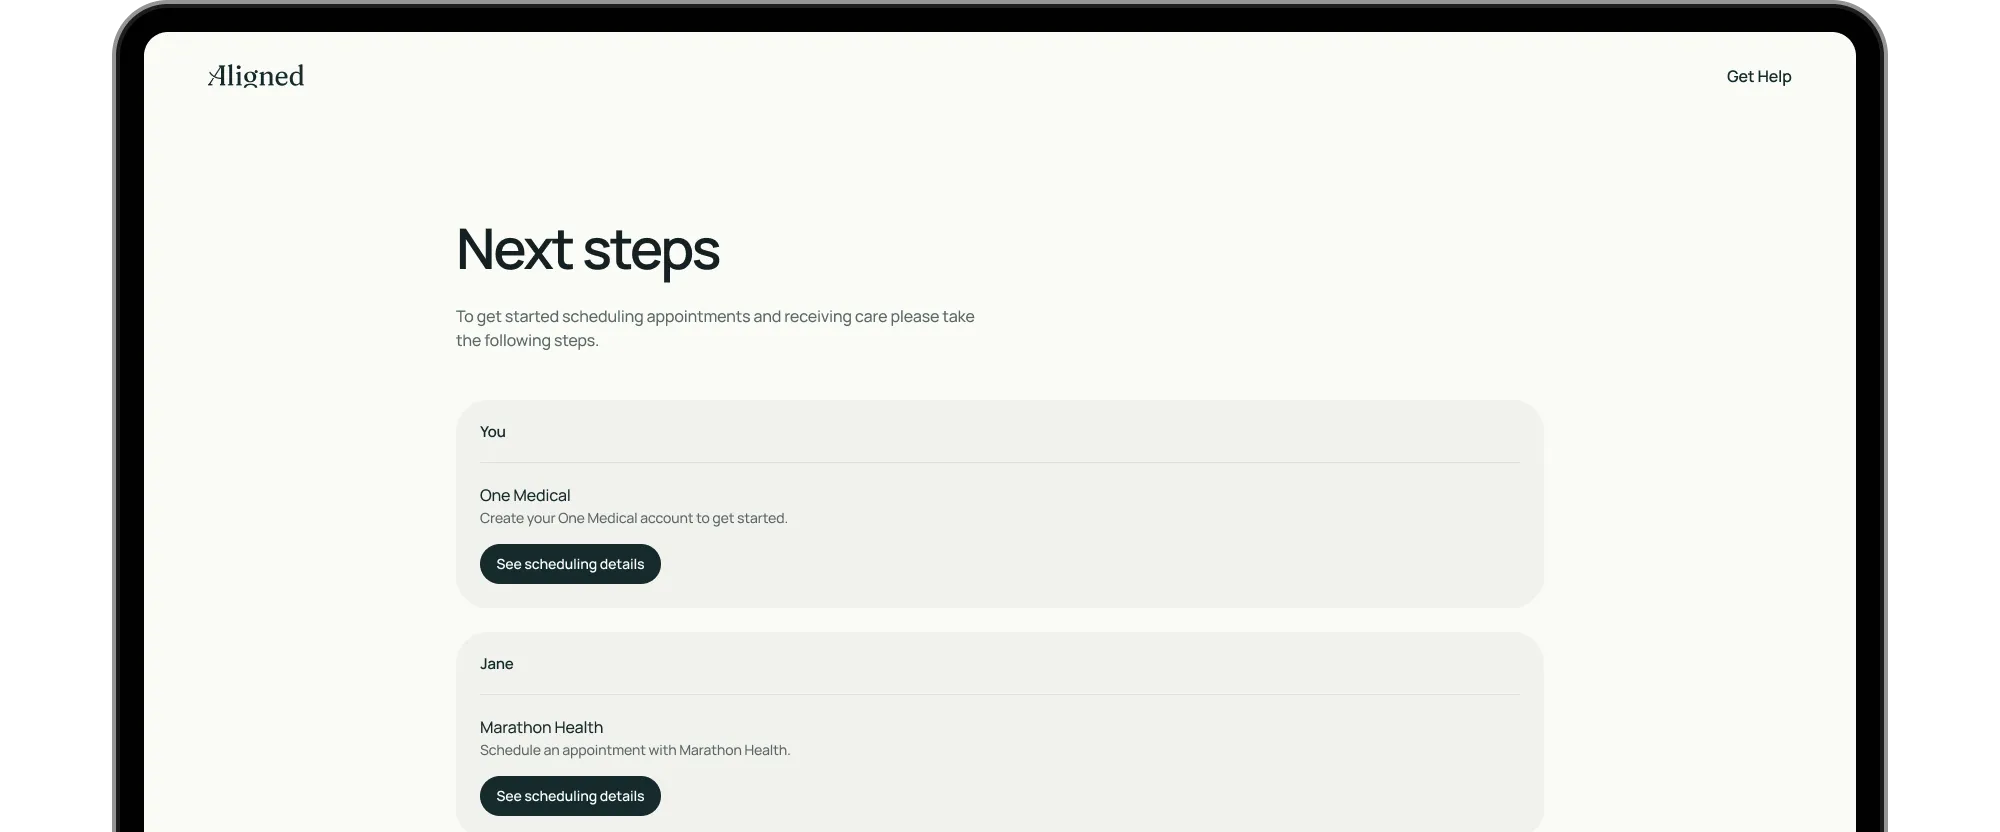Click the Marathon Health title
The image size is (2000, 832).
click(541, 727)
